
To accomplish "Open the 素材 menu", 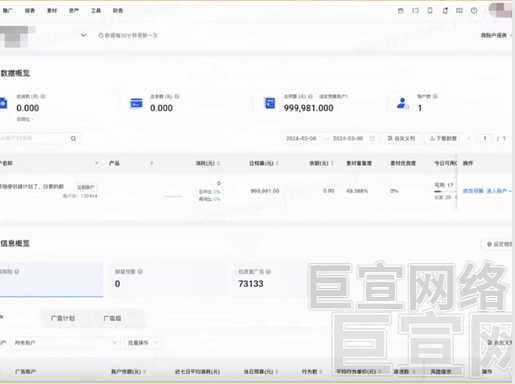I will tap(52, 11).
